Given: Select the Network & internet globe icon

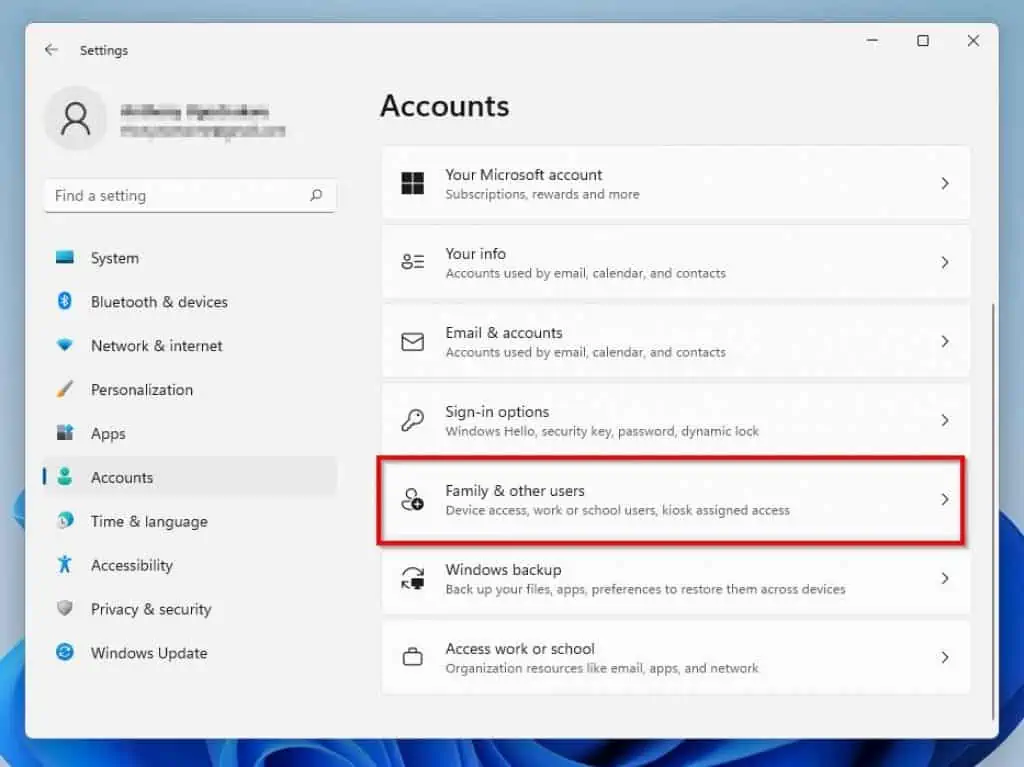Looking at the screenshot, I should tap(65, 346).
